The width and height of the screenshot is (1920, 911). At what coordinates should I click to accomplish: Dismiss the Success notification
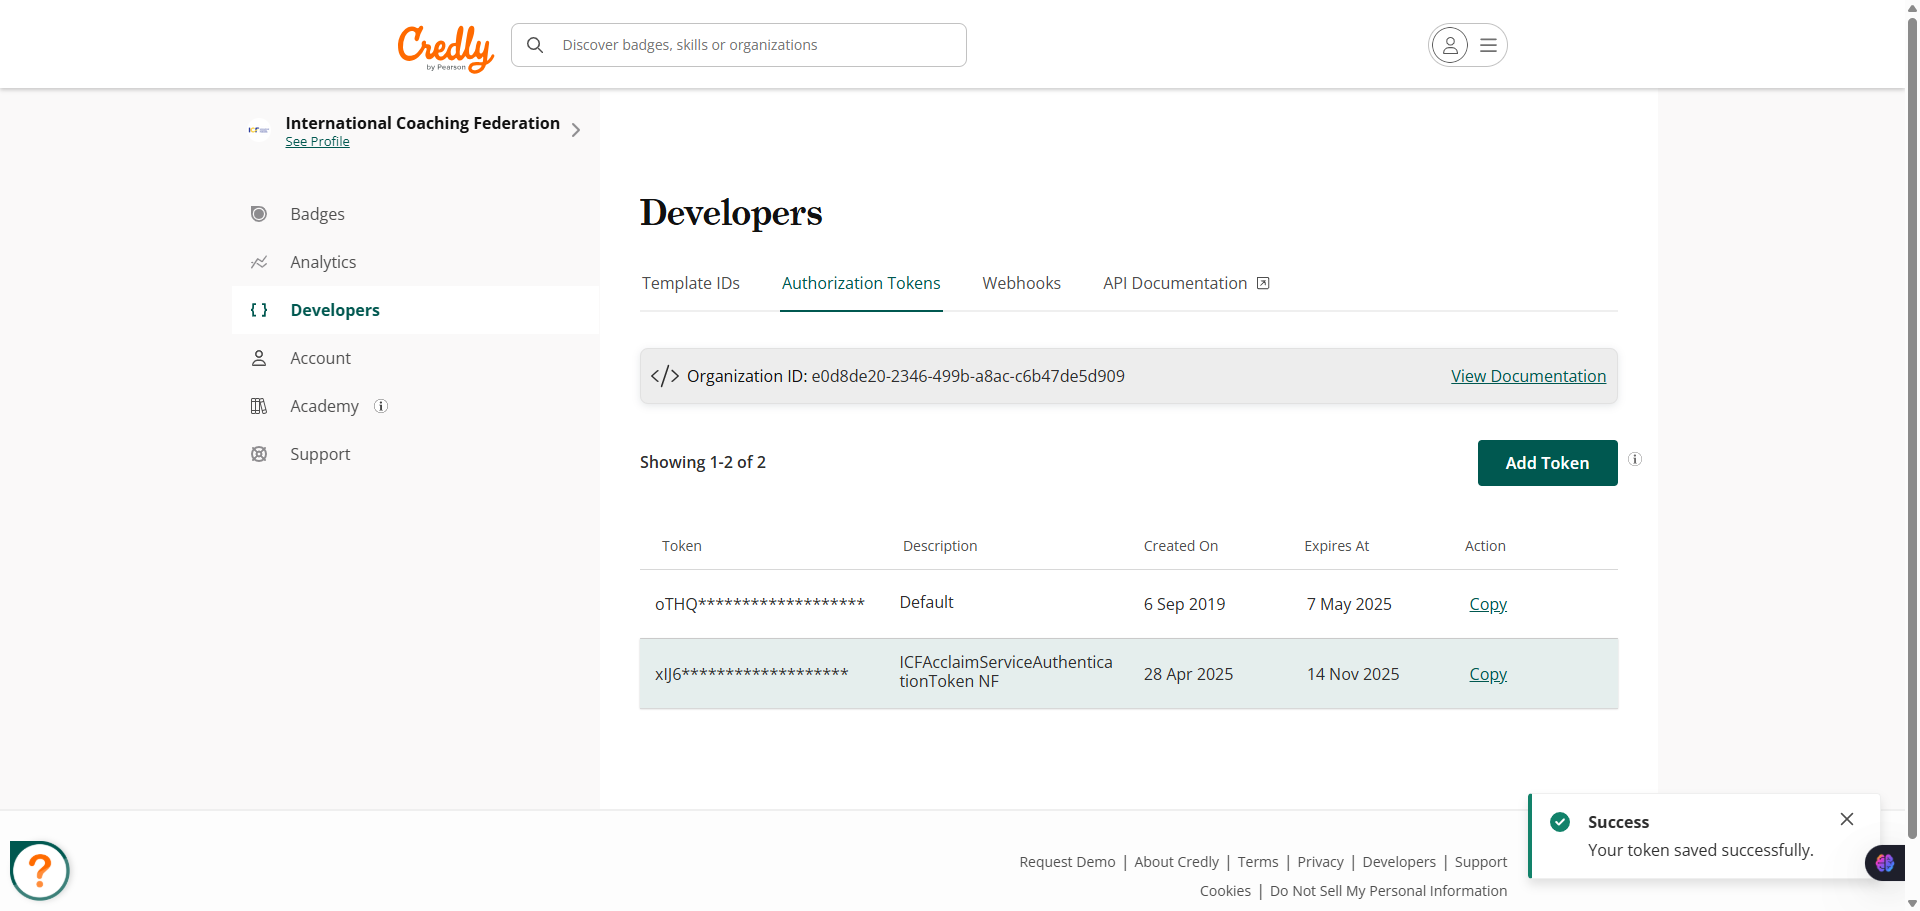[1847, 819]
